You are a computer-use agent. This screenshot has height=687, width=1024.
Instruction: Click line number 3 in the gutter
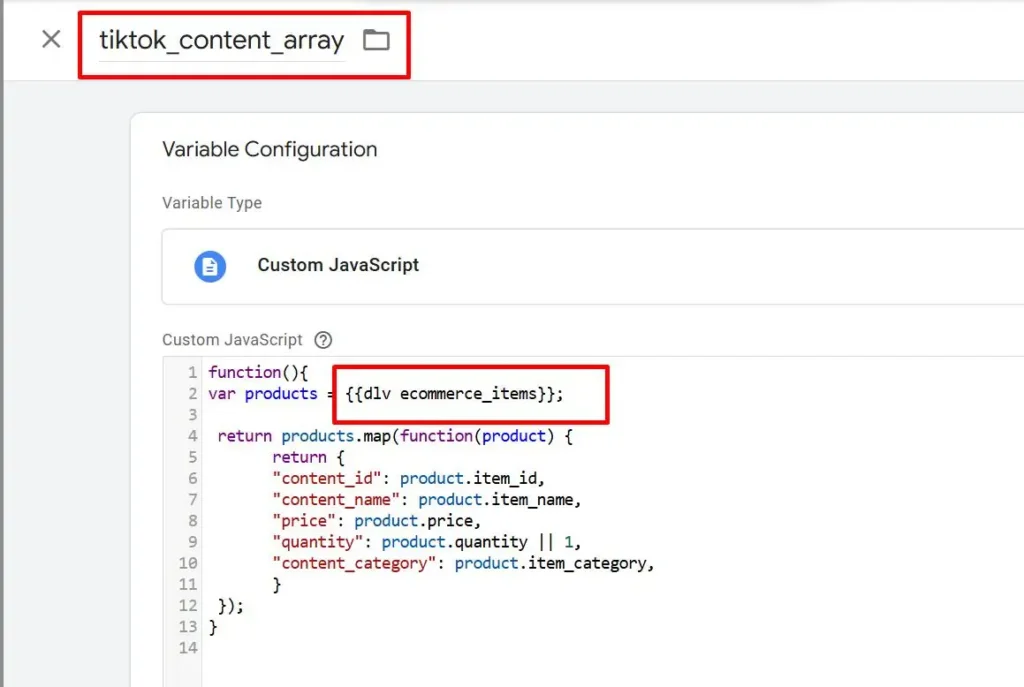(x=192, y=415)
